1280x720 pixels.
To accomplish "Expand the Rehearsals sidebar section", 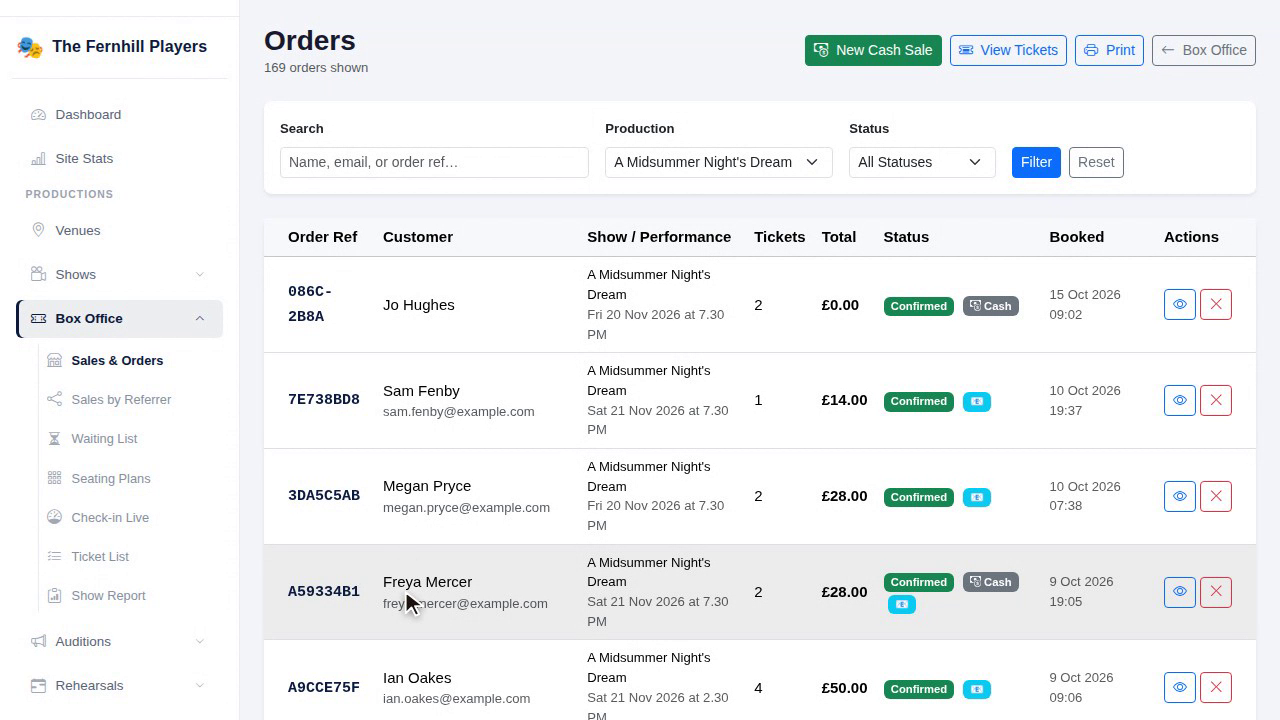I will pos(119,685).
